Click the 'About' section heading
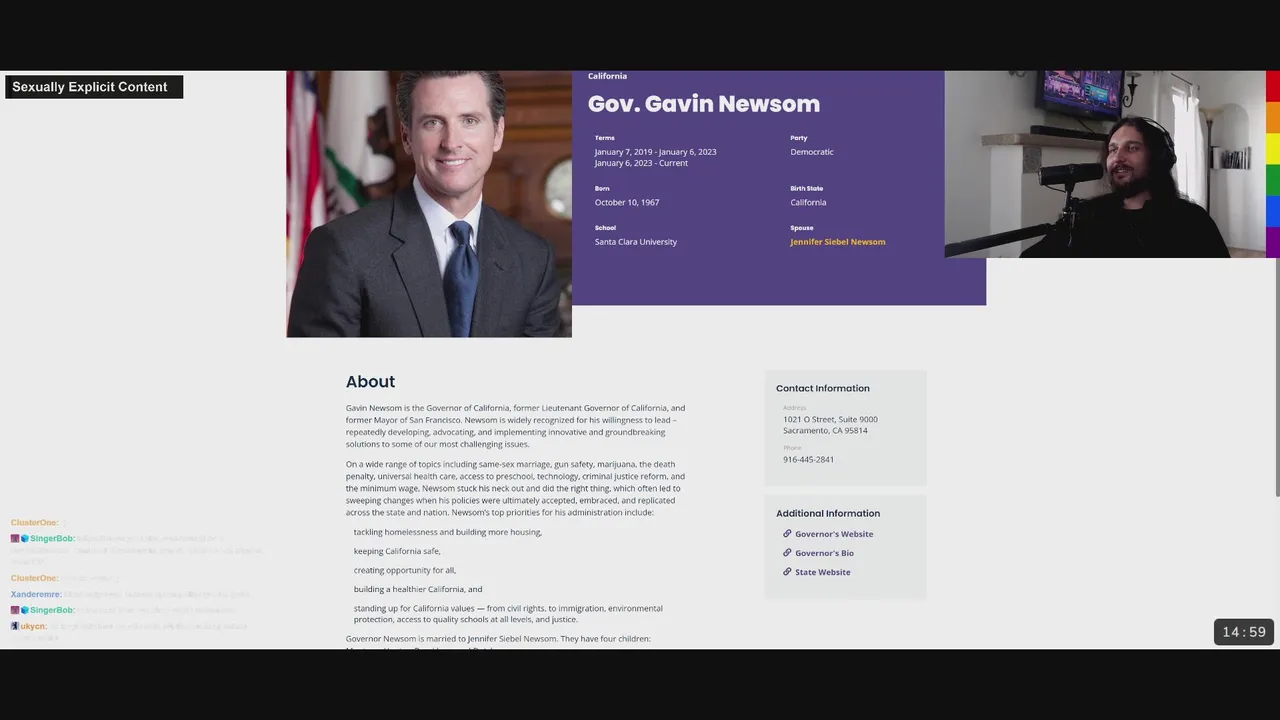Screen dimensions: 1280x720 [x=370, y=382]
